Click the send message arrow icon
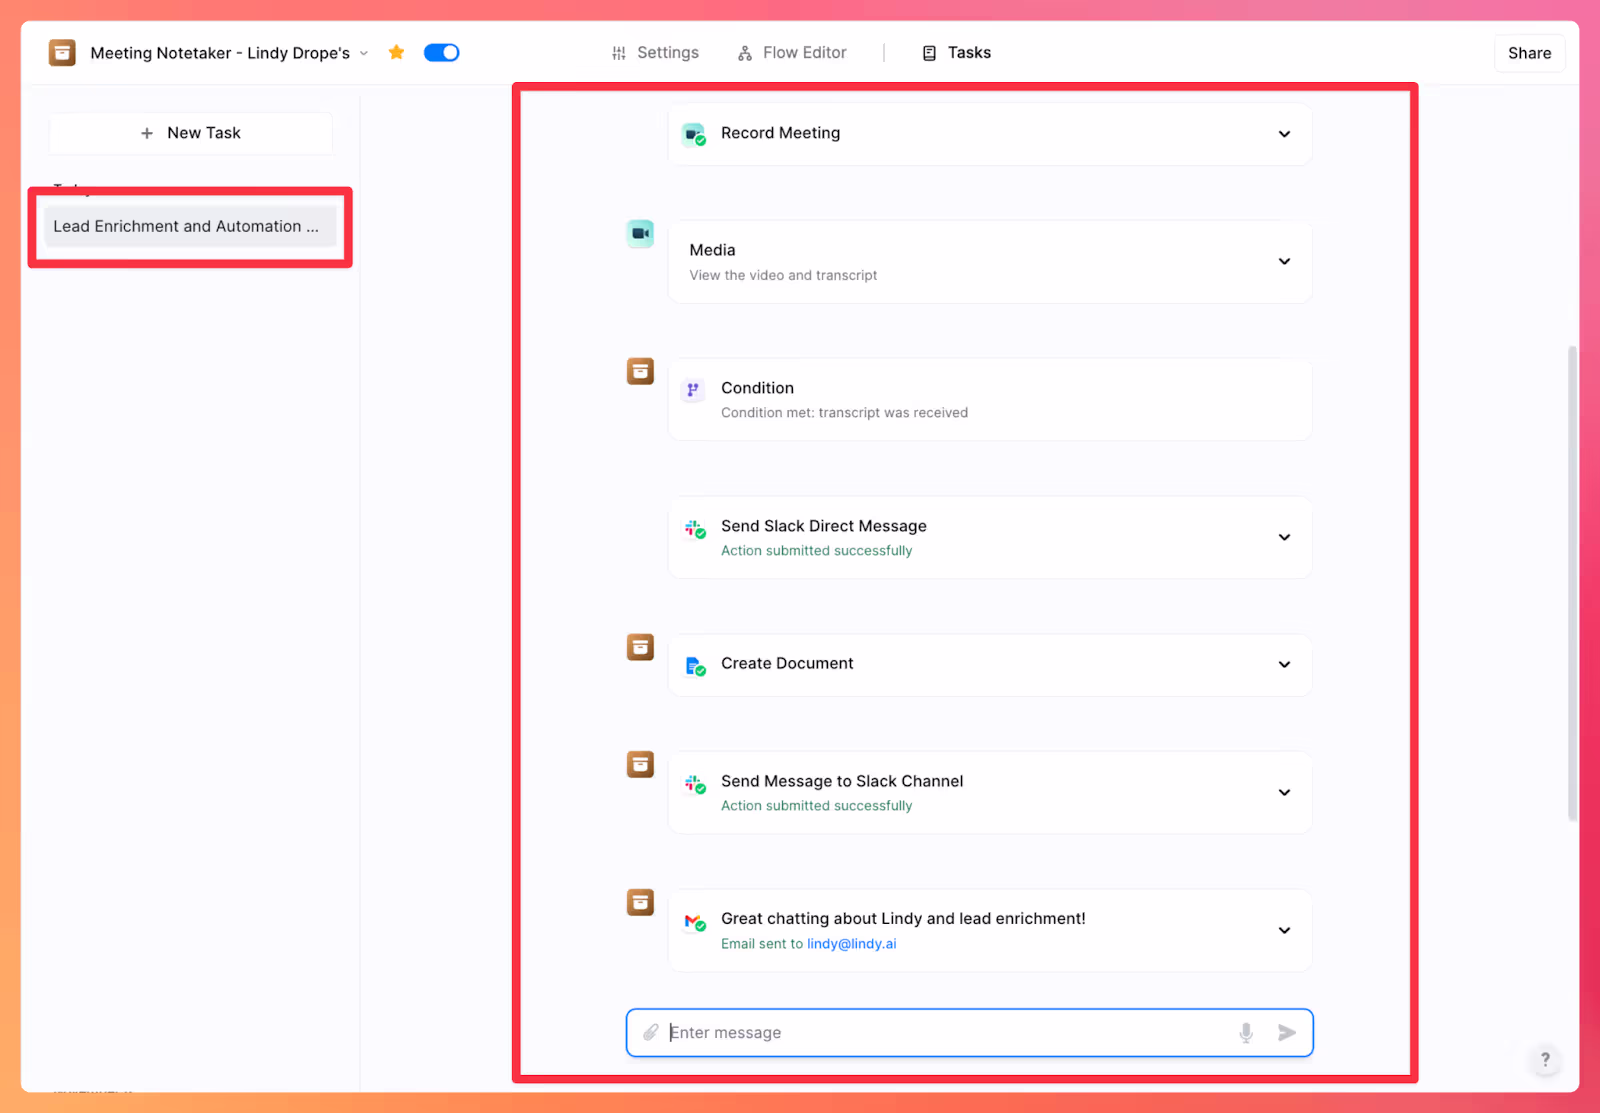This screenshot has height=1113, width=1600. tap(1287, 1033)
